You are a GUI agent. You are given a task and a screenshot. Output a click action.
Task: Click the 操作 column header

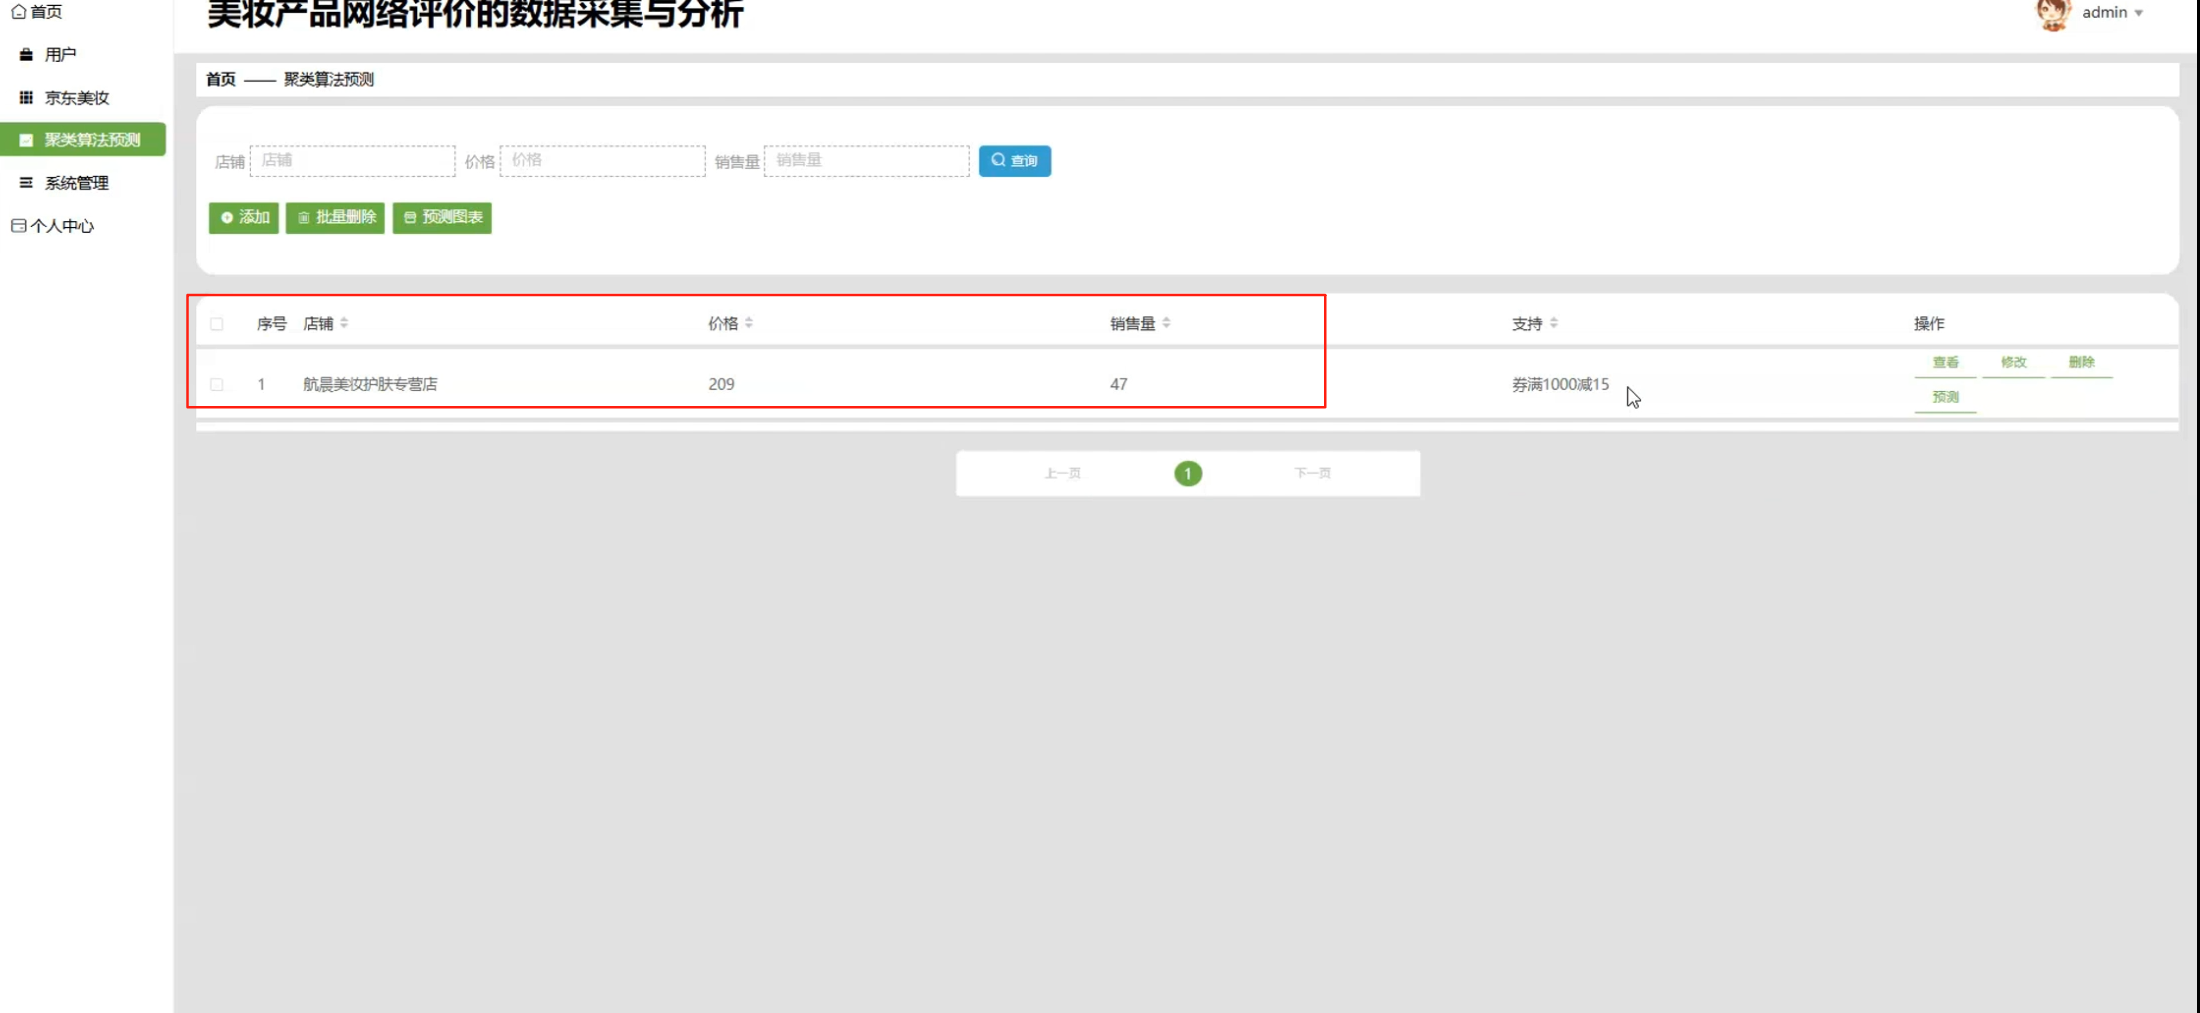coord(1929,324)
